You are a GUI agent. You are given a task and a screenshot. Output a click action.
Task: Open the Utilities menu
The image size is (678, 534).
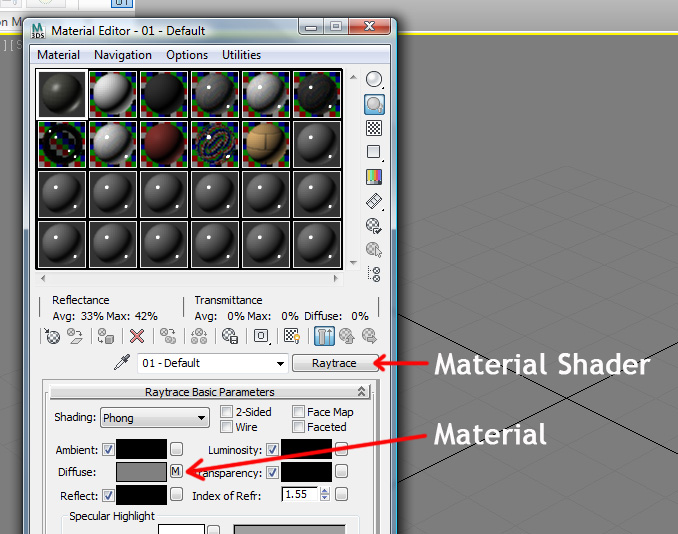click(x=241, y=55)
